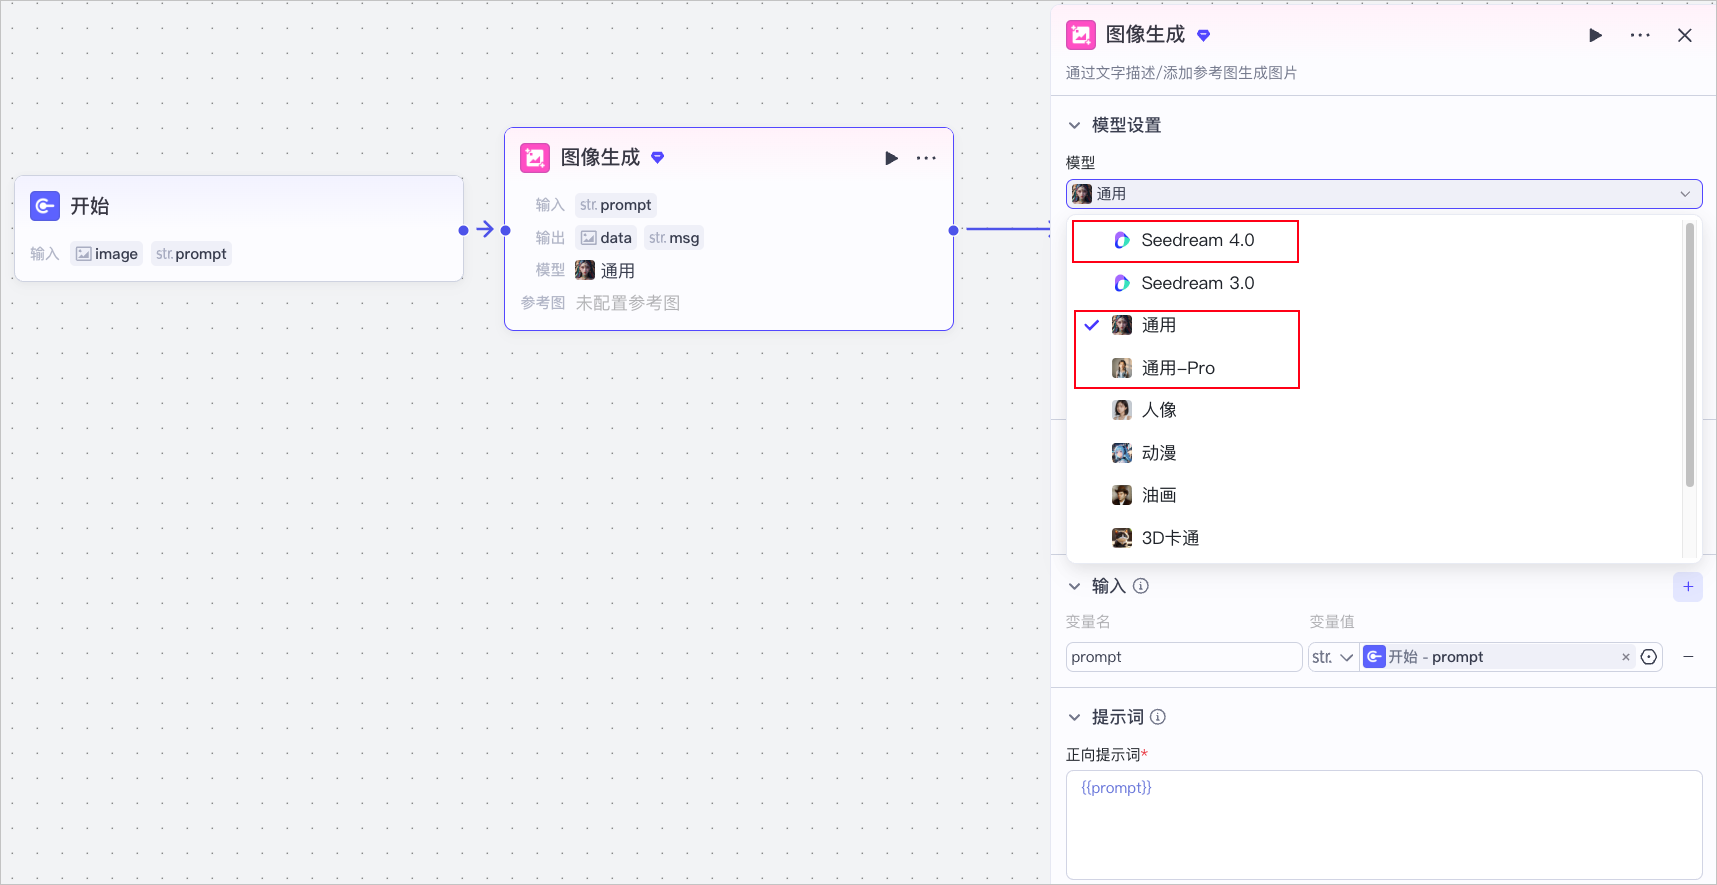Image resolution: width=1717 pixels, height=885 pixels.
Task: Click the info icon beside 输入 heading
Action: click(x=1141, y=586)
